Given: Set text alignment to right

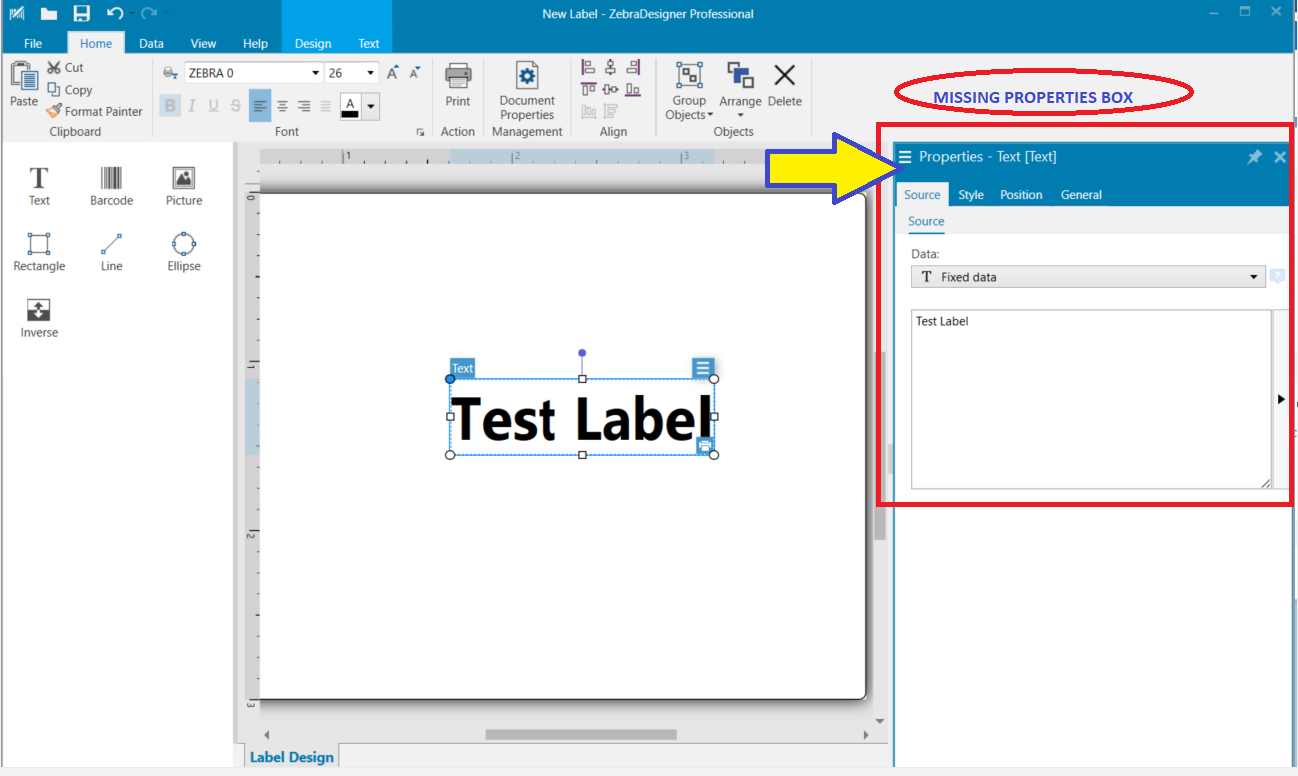Looking at the screenshot, I should pos(304,106).
